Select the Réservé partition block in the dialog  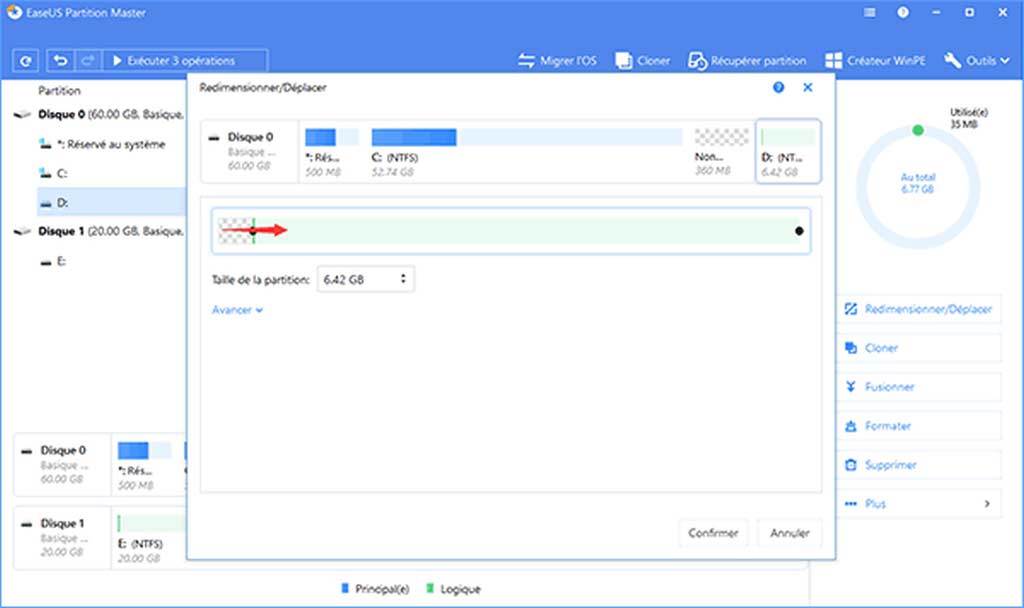pos(331,153)
